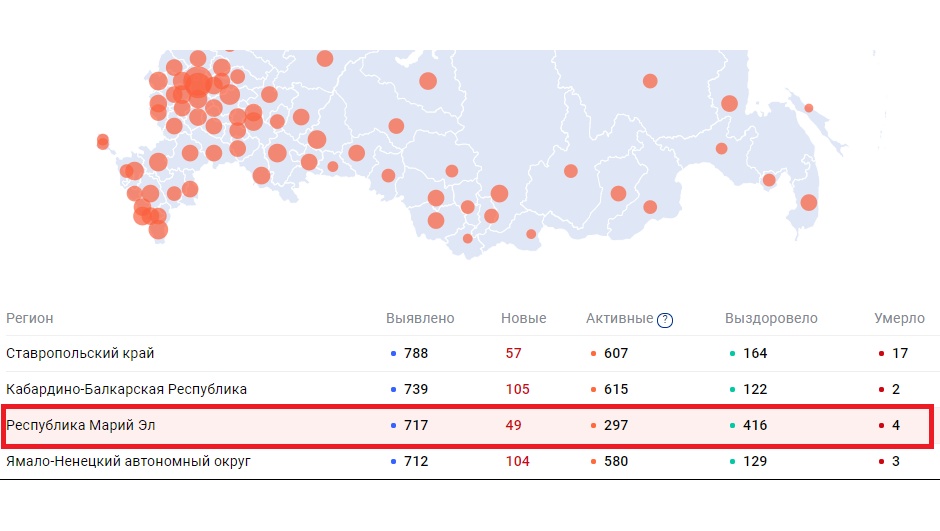Open Ямало-Ненецкий автономный округ region entry

pyautogui.click(x=128, y=462)
